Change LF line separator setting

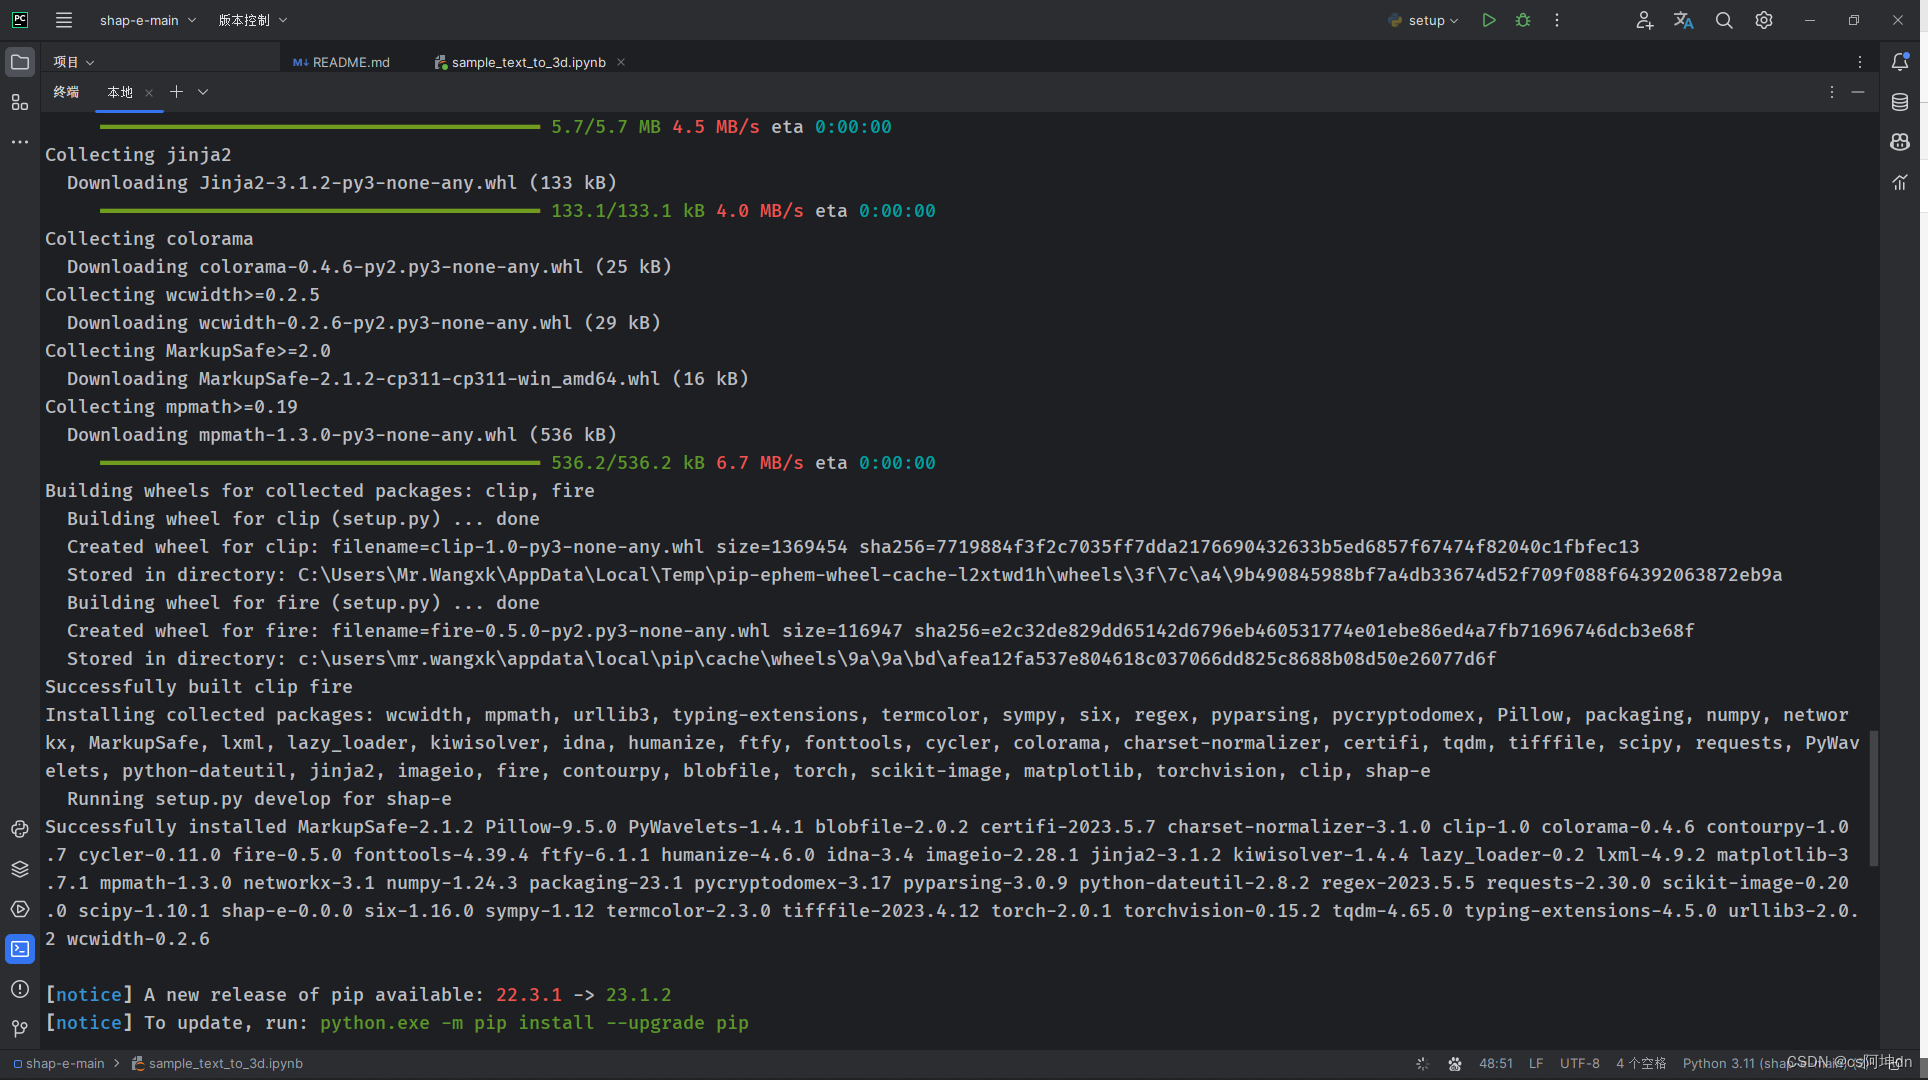[x=1536, y=1064]
